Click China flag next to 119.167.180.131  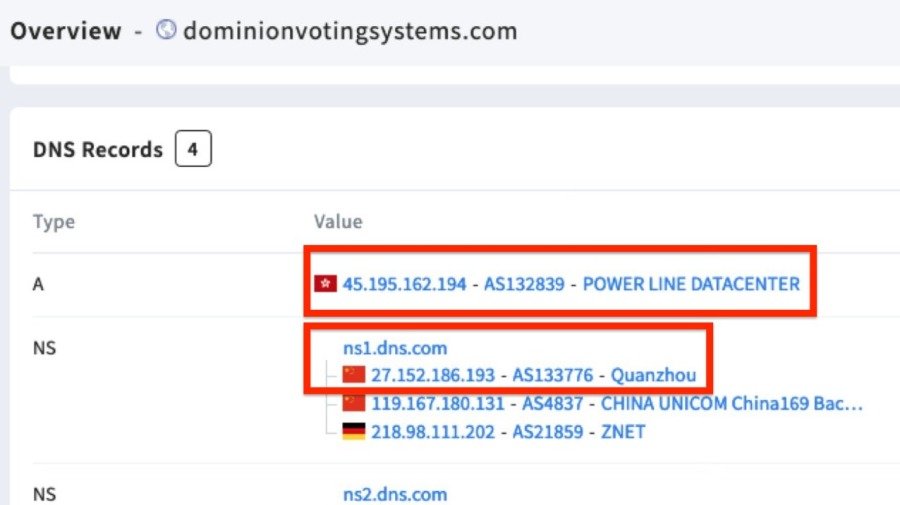coord(354,403)
